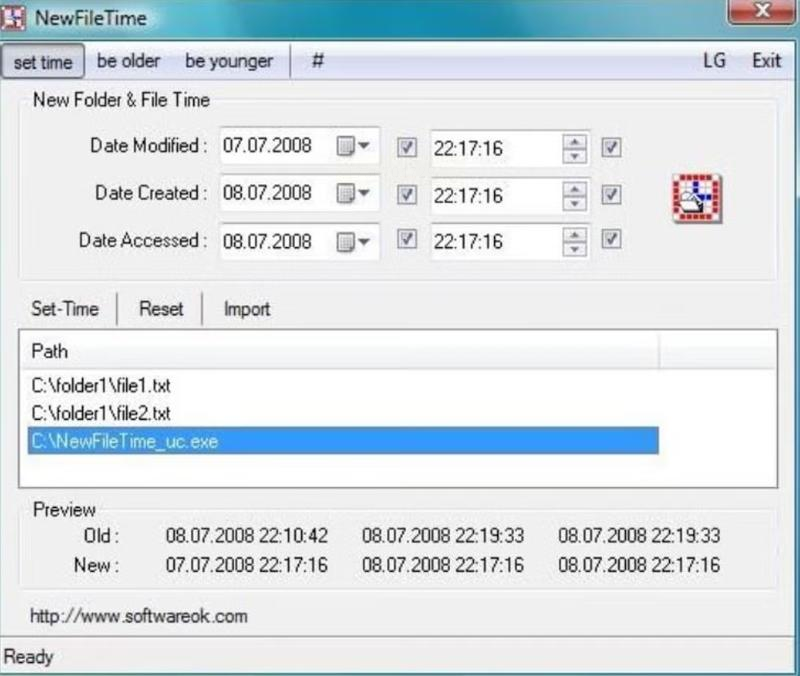Toggle the Date Accessed date checkbox
Viewport: 800px width, 676px height.
407,239
